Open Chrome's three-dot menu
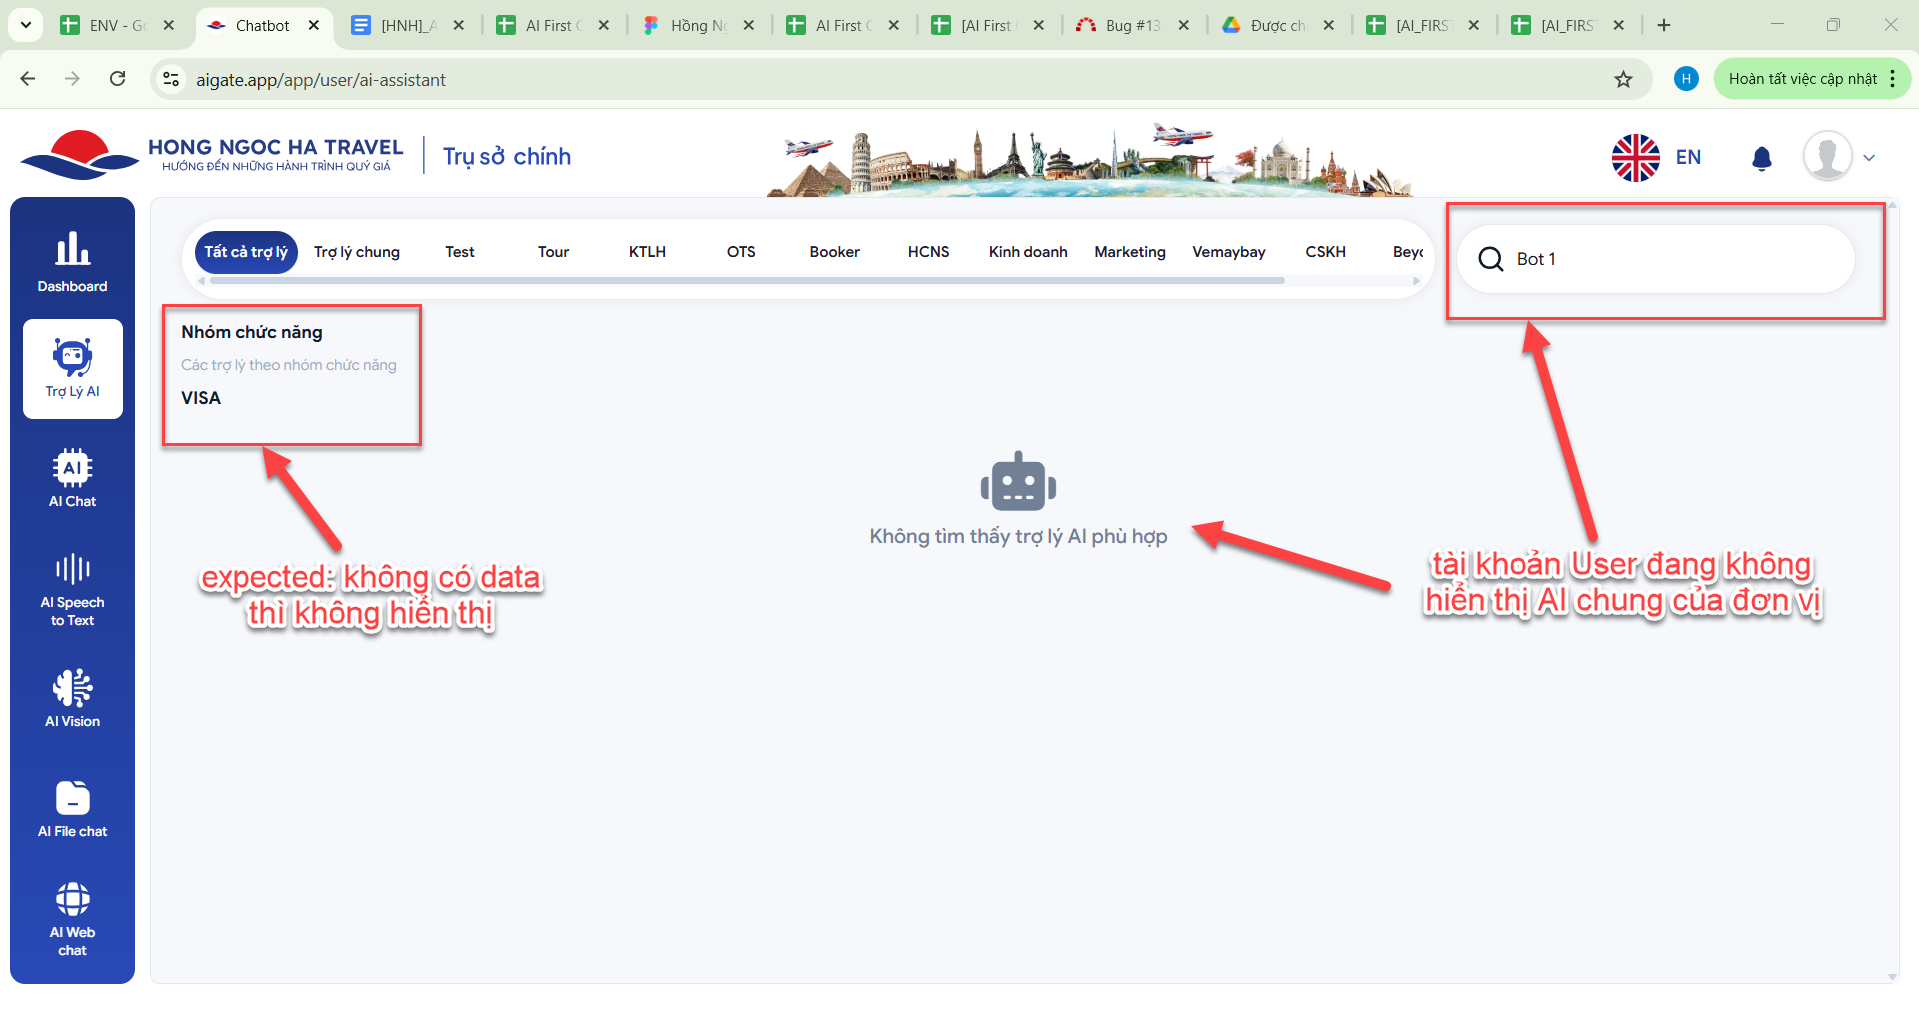1919x1017 pixels. coord(1893,79)
